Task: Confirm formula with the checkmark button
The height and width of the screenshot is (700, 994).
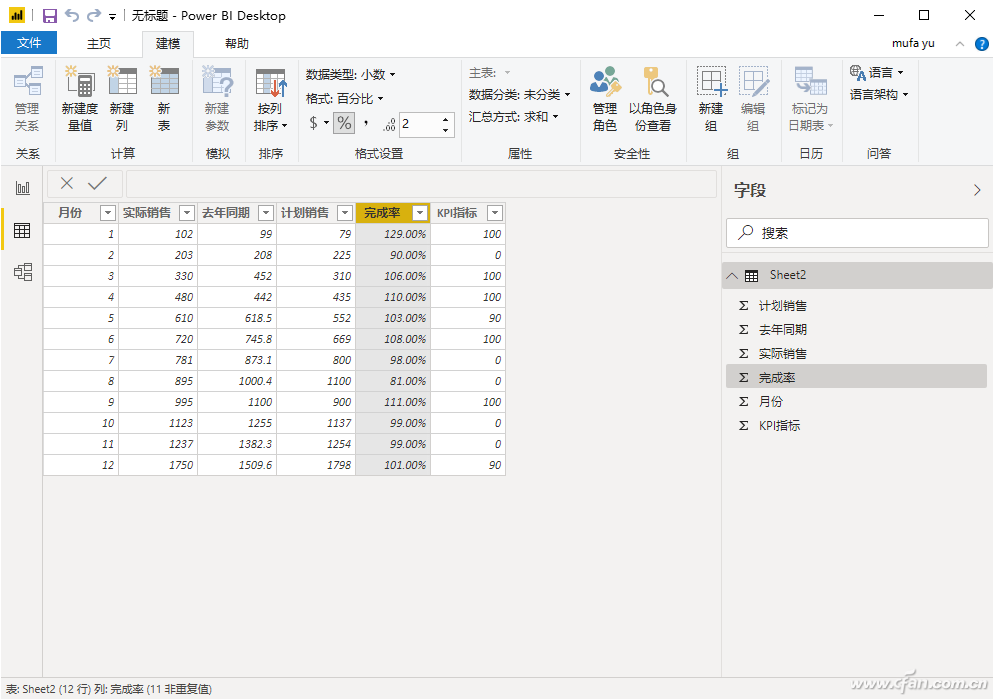Action: click(97, 184)
